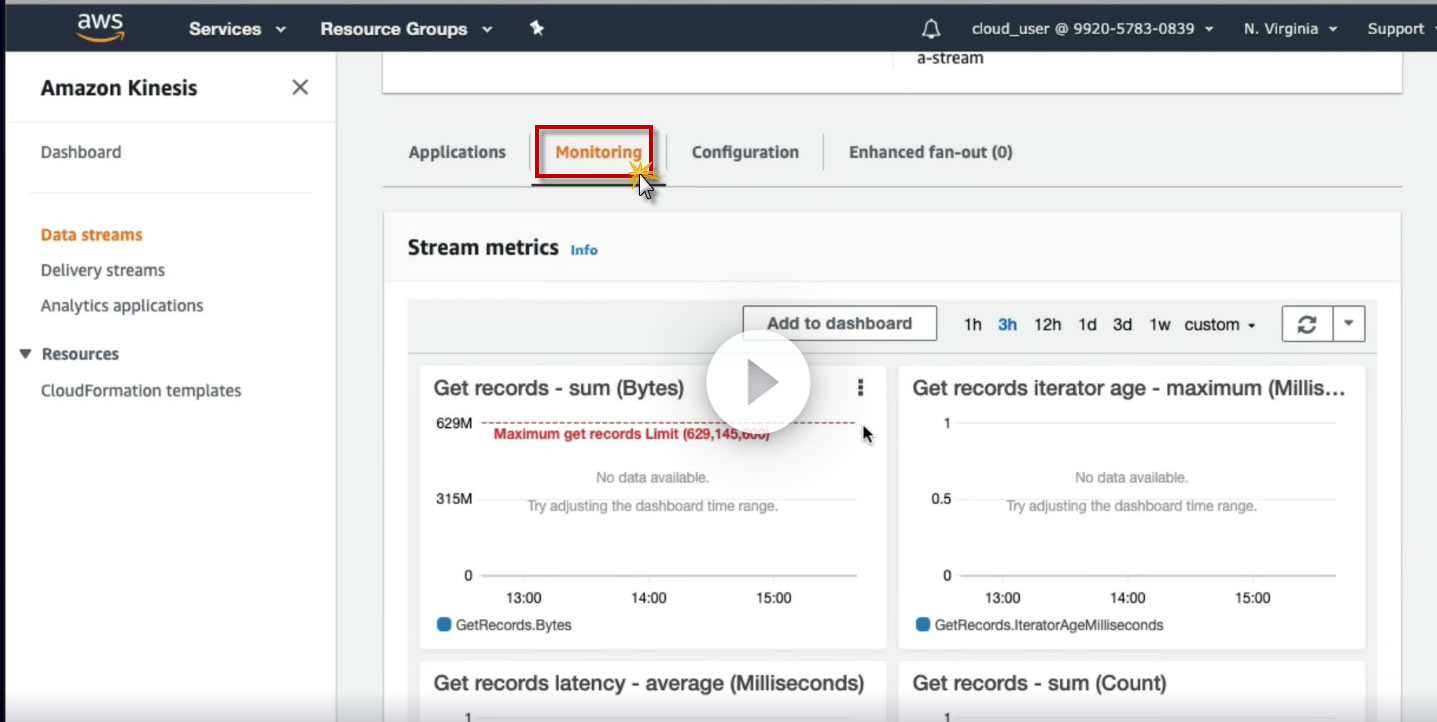Open the Support menu
The height and width of the screenshot is (722, 1437).
click(x=1401, y=29)
